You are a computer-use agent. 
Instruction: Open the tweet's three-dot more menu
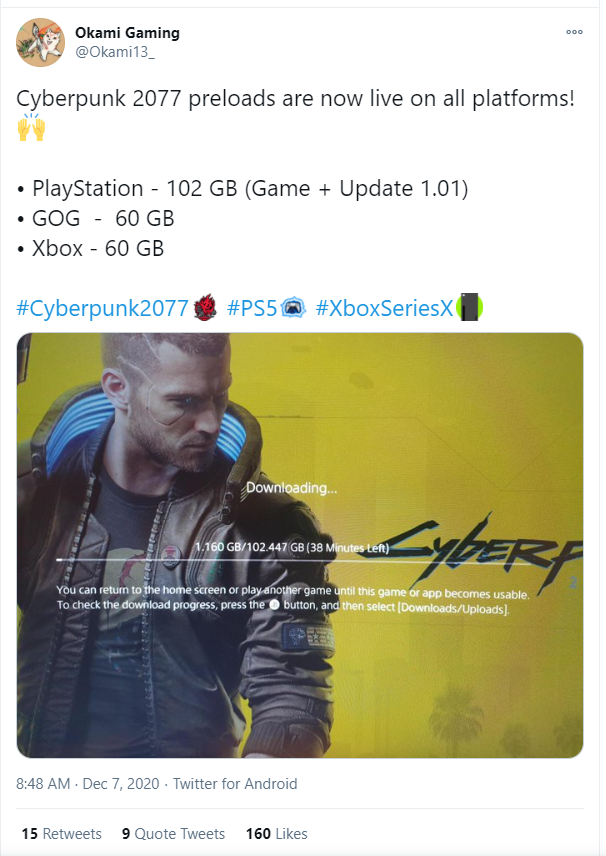pyautogui.click(x=574, y=32)
